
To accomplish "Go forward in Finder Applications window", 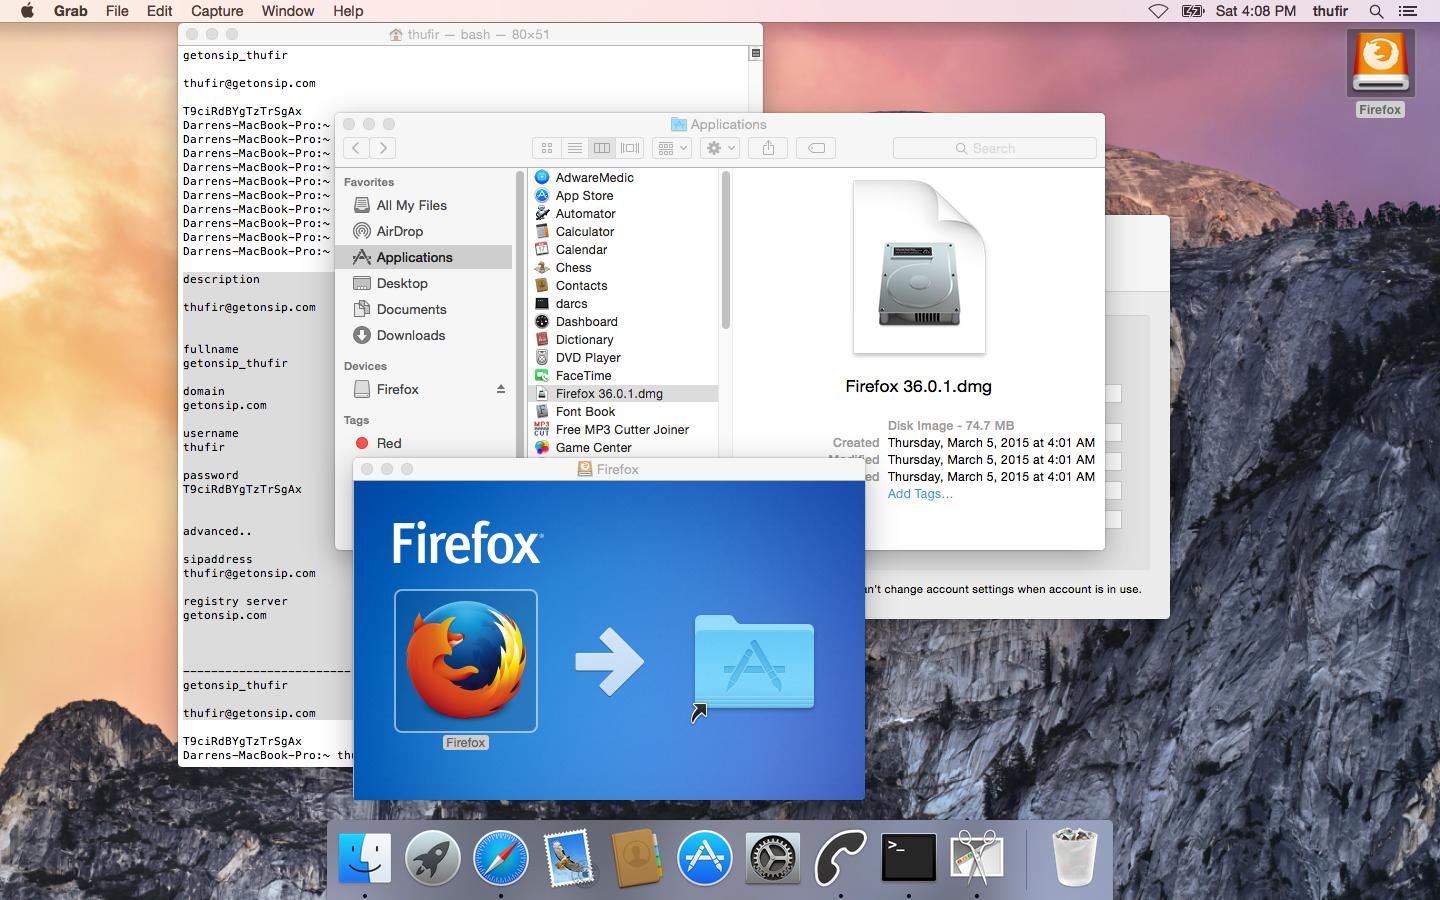I will pos(383,148).
